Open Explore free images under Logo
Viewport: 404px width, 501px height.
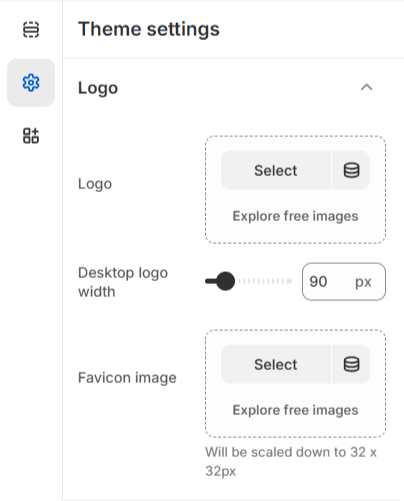(295, 216)
